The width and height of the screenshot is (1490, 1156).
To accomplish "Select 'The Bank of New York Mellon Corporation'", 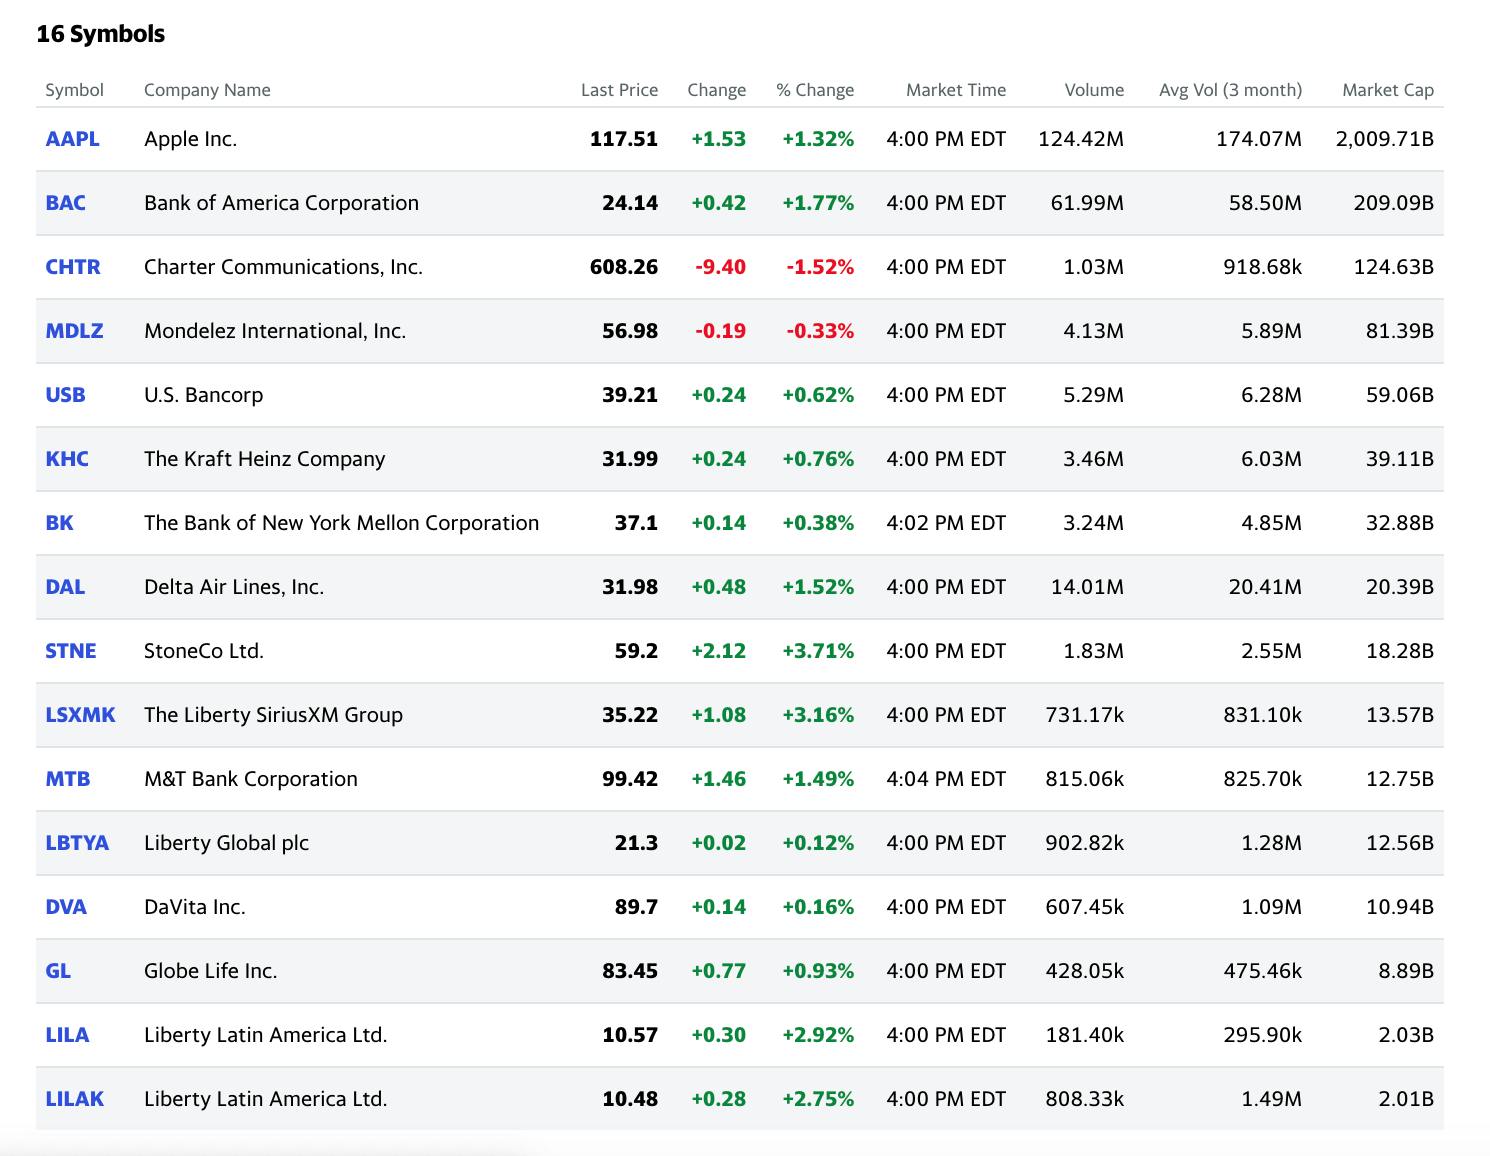I will click(341, 523).
